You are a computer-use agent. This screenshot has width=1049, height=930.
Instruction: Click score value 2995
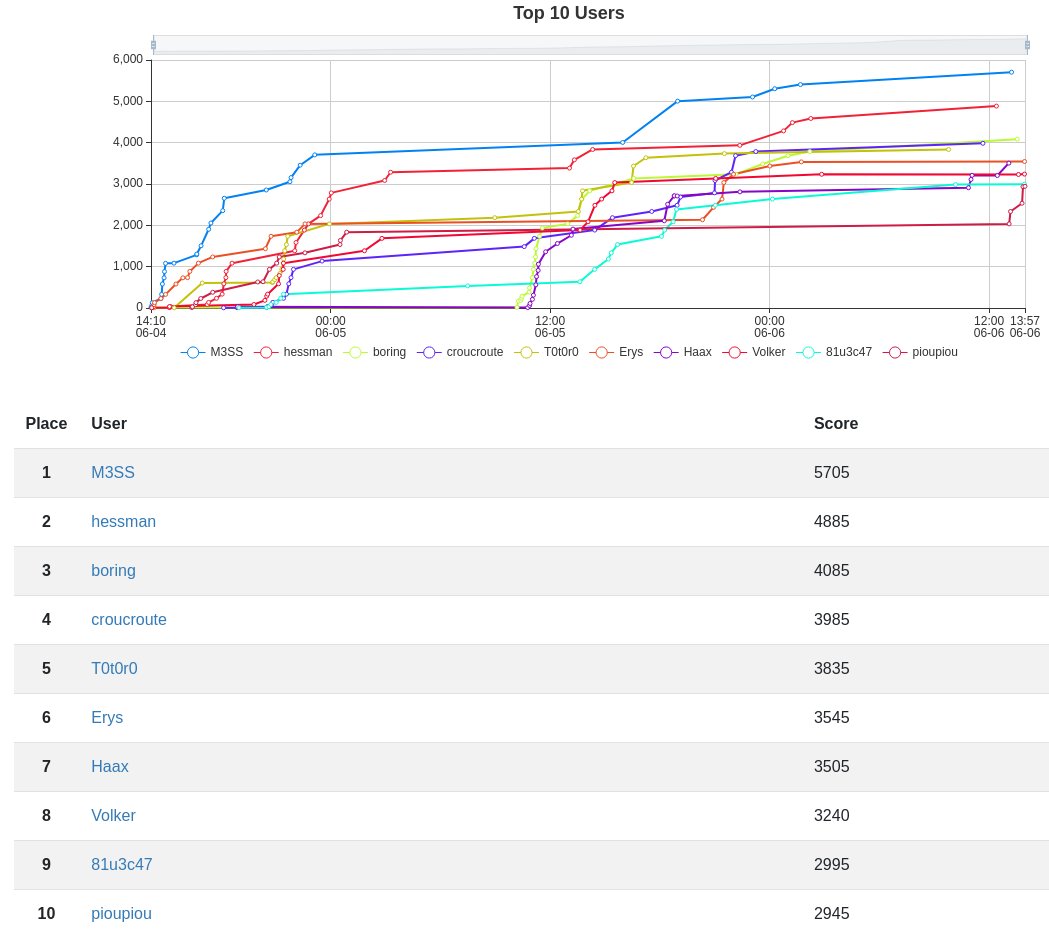coord(832,864)
